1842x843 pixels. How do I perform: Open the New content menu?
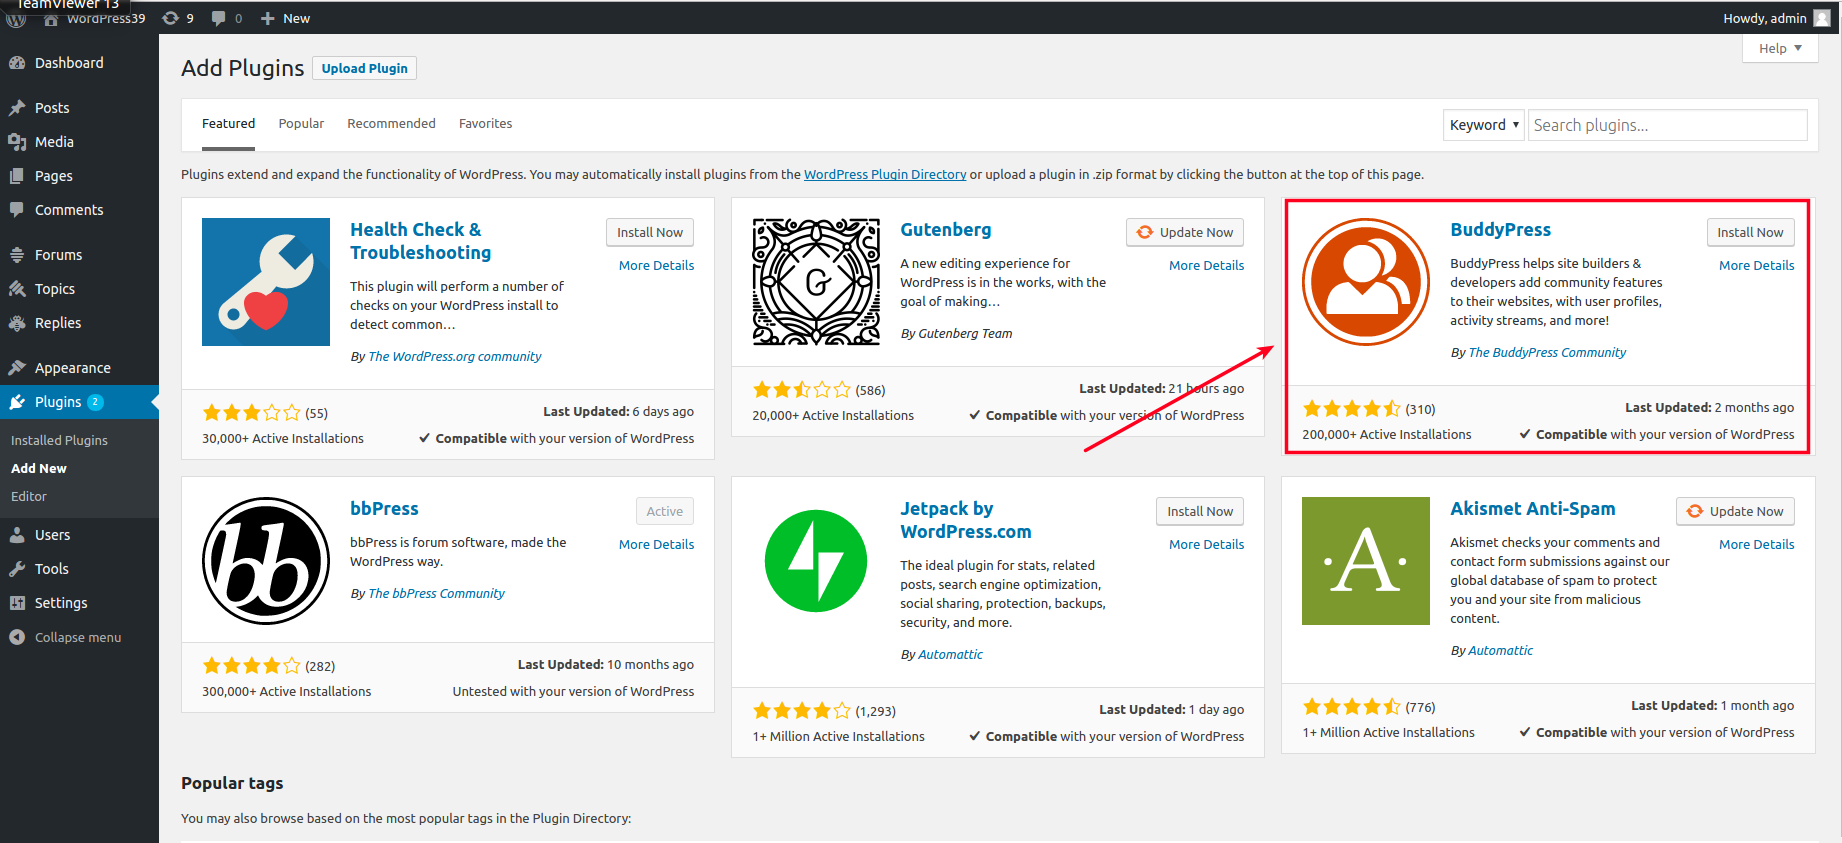pos(285,18)
